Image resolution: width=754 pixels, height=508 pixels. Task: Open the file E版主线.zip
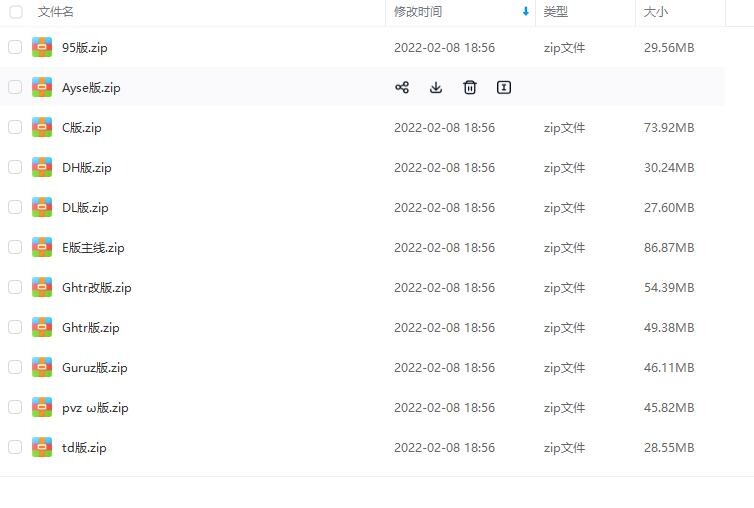93,247
